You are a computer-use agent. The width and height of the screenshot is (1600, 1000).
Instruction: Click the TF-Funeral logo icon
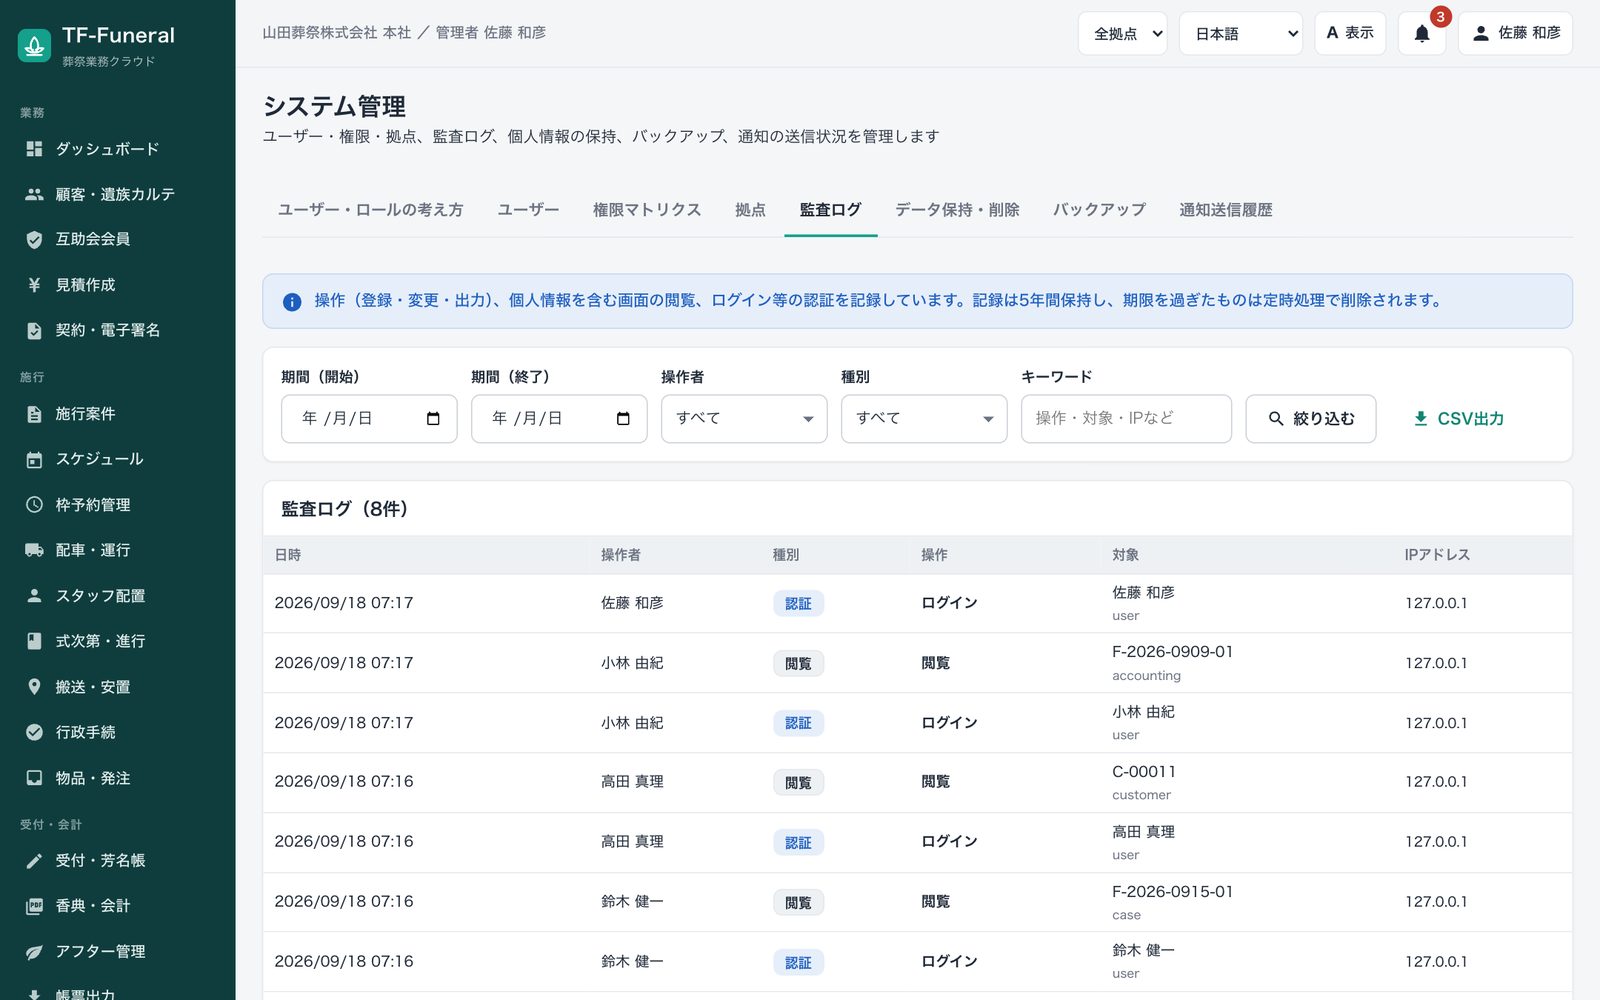pyautogui.click(x=34, y=45)
